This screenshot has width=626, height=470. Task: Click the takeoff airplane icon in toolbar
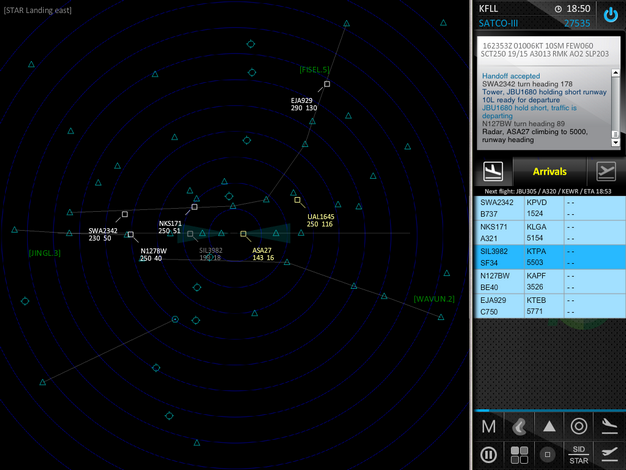[607, 455]
